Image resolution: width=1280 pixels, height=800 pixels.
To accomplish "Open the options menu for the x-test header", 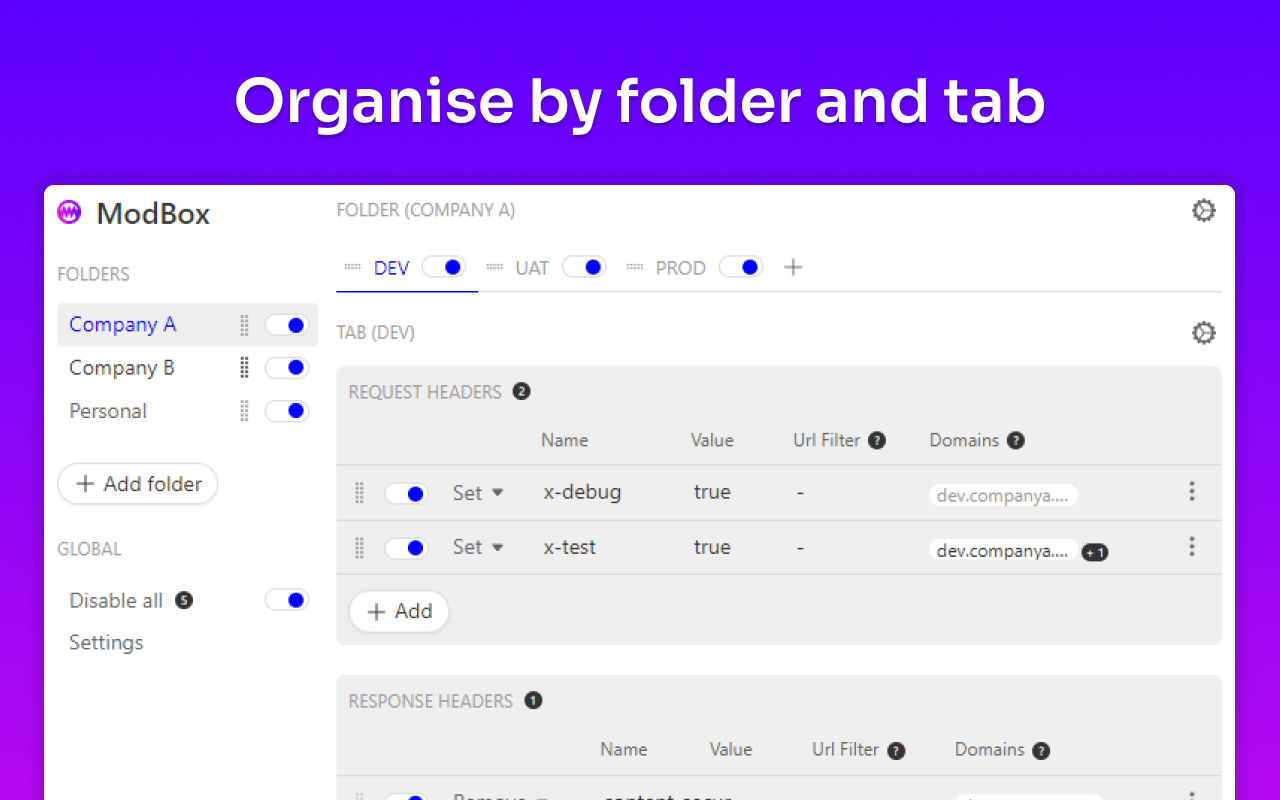I will pyautogui.click(x=1191, y=547).
